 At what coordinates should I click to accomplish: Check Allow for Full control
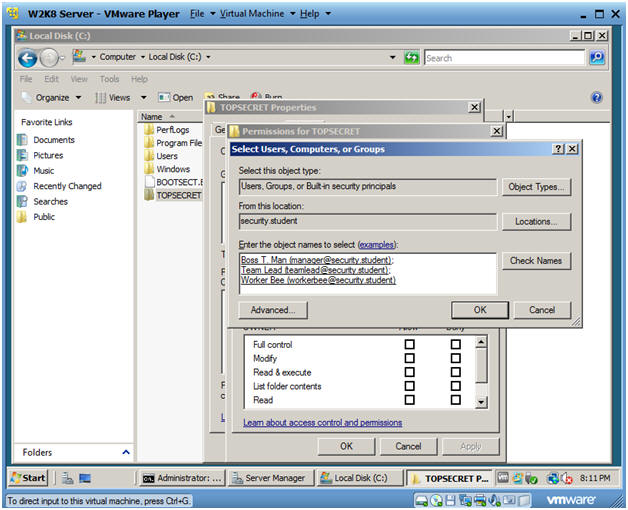[x=409, y=344]
